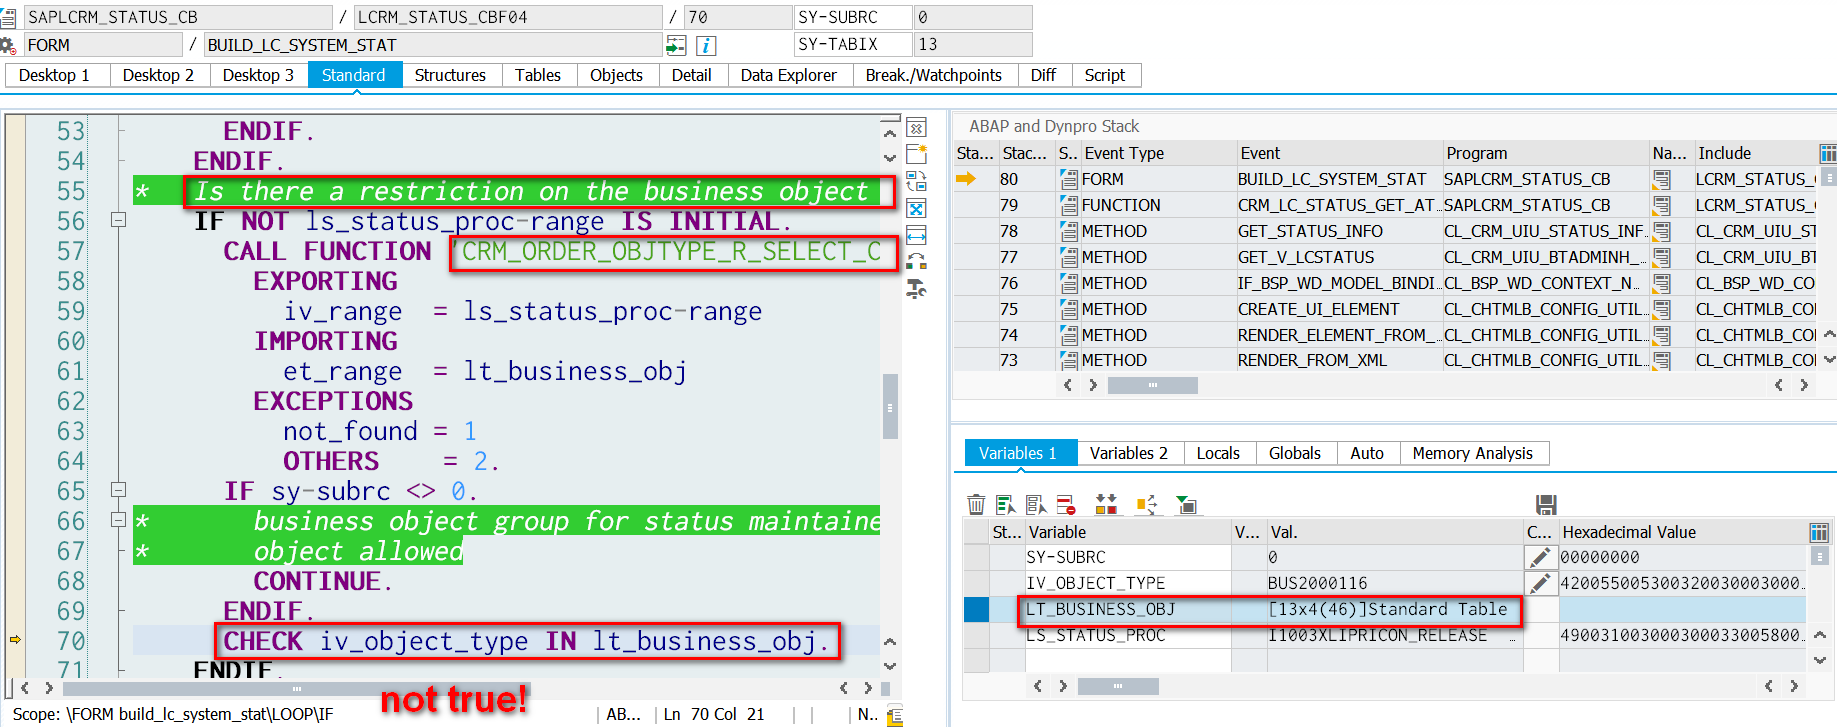Click the Event Type column header

pyautogui.click(x=1158, y=153)
